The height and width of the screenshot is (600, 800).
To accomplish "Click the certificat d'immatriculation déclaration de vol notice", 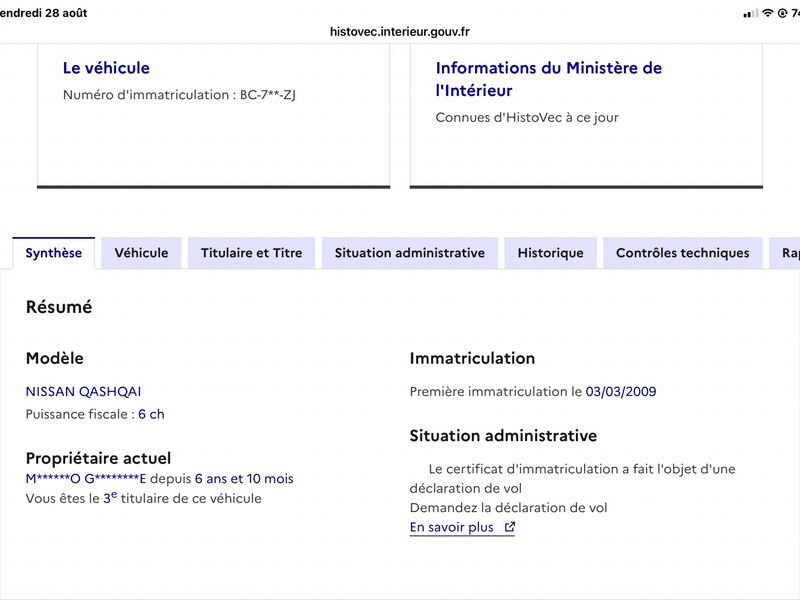I will (x=572, y=479).
